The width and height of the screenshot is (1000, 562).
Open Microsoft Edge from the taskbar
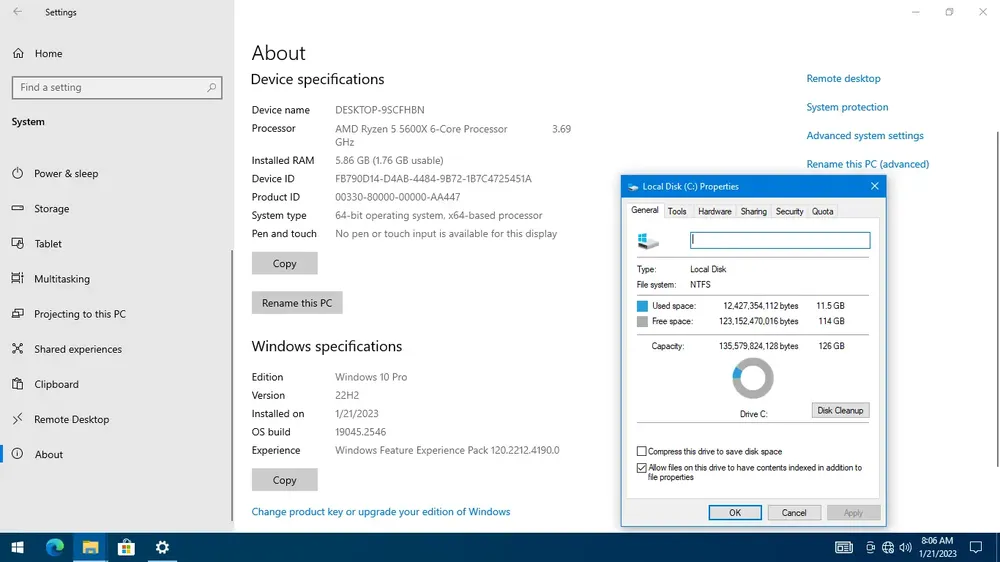click(x=55, y=547)
